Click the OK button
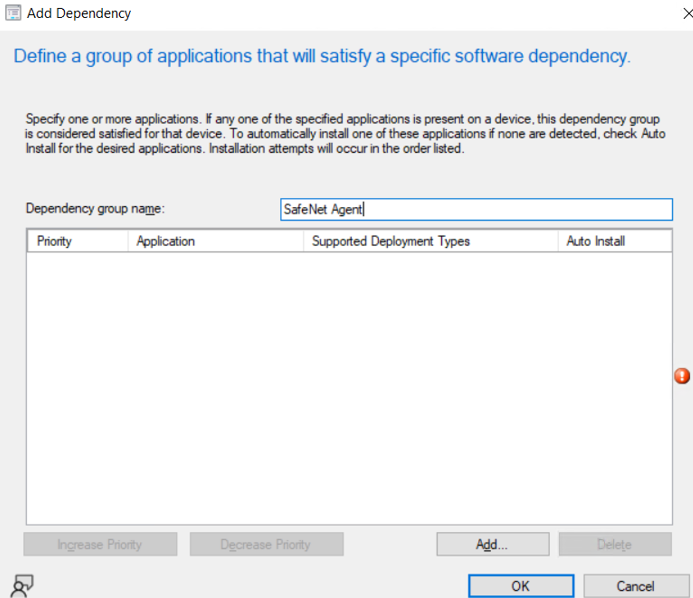 pos(521,586)
